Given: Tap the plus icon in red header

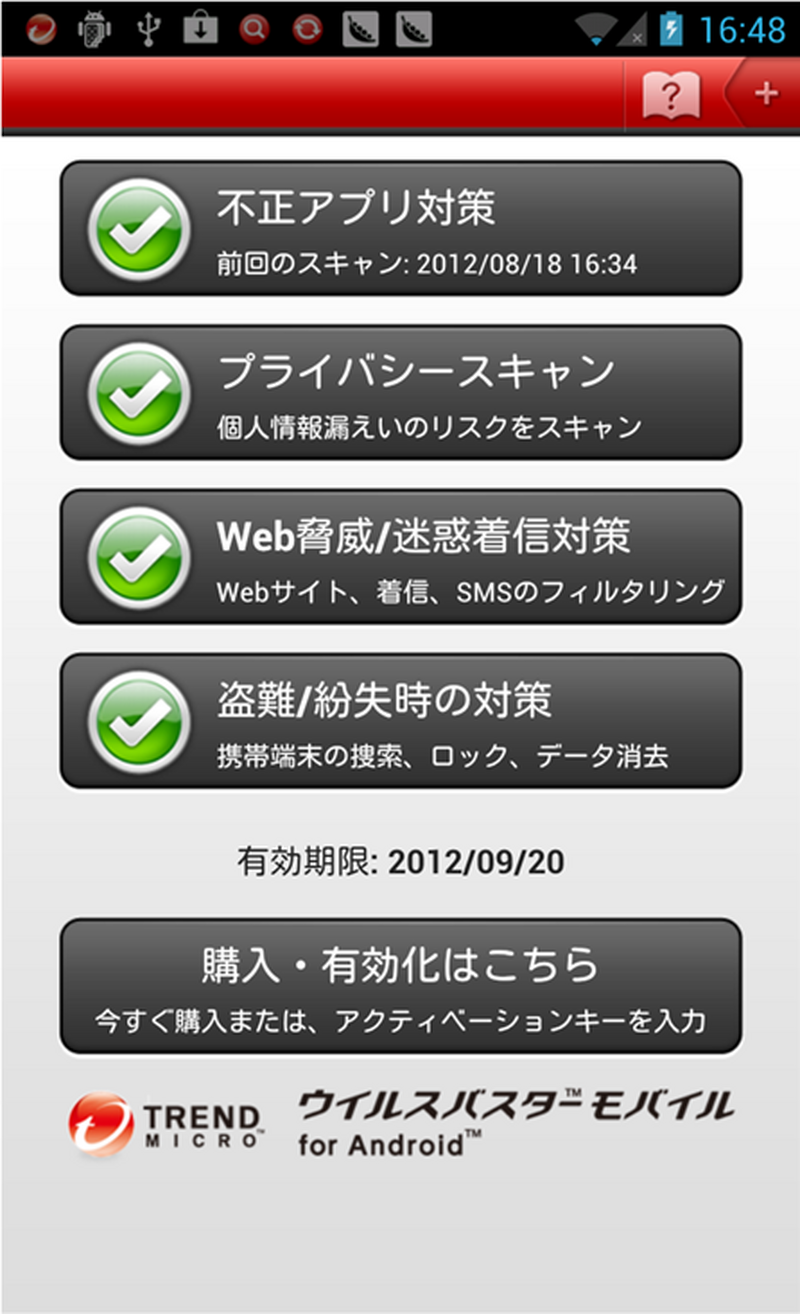Looking at the screenshot, I should pyautogui.click(x=765, y=93).
